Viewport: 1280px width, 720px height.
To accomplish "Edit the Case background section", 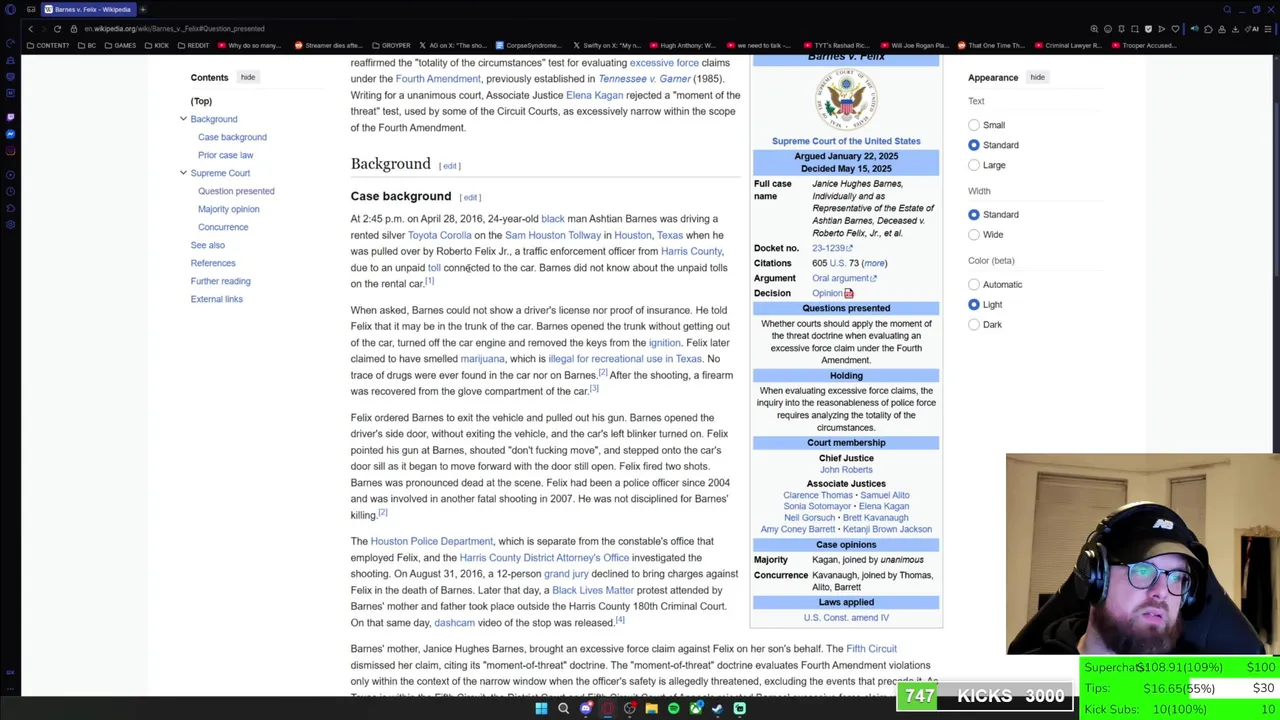I will click(470, 198).
